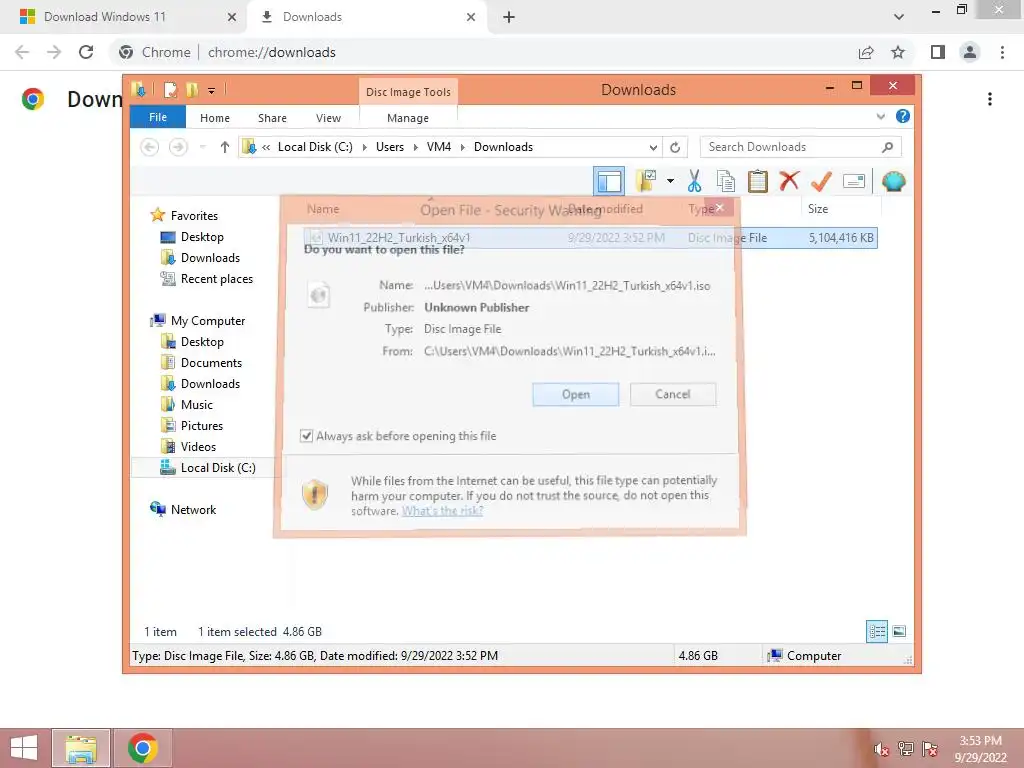Click the Open button in Security Warning

[575, 394]
